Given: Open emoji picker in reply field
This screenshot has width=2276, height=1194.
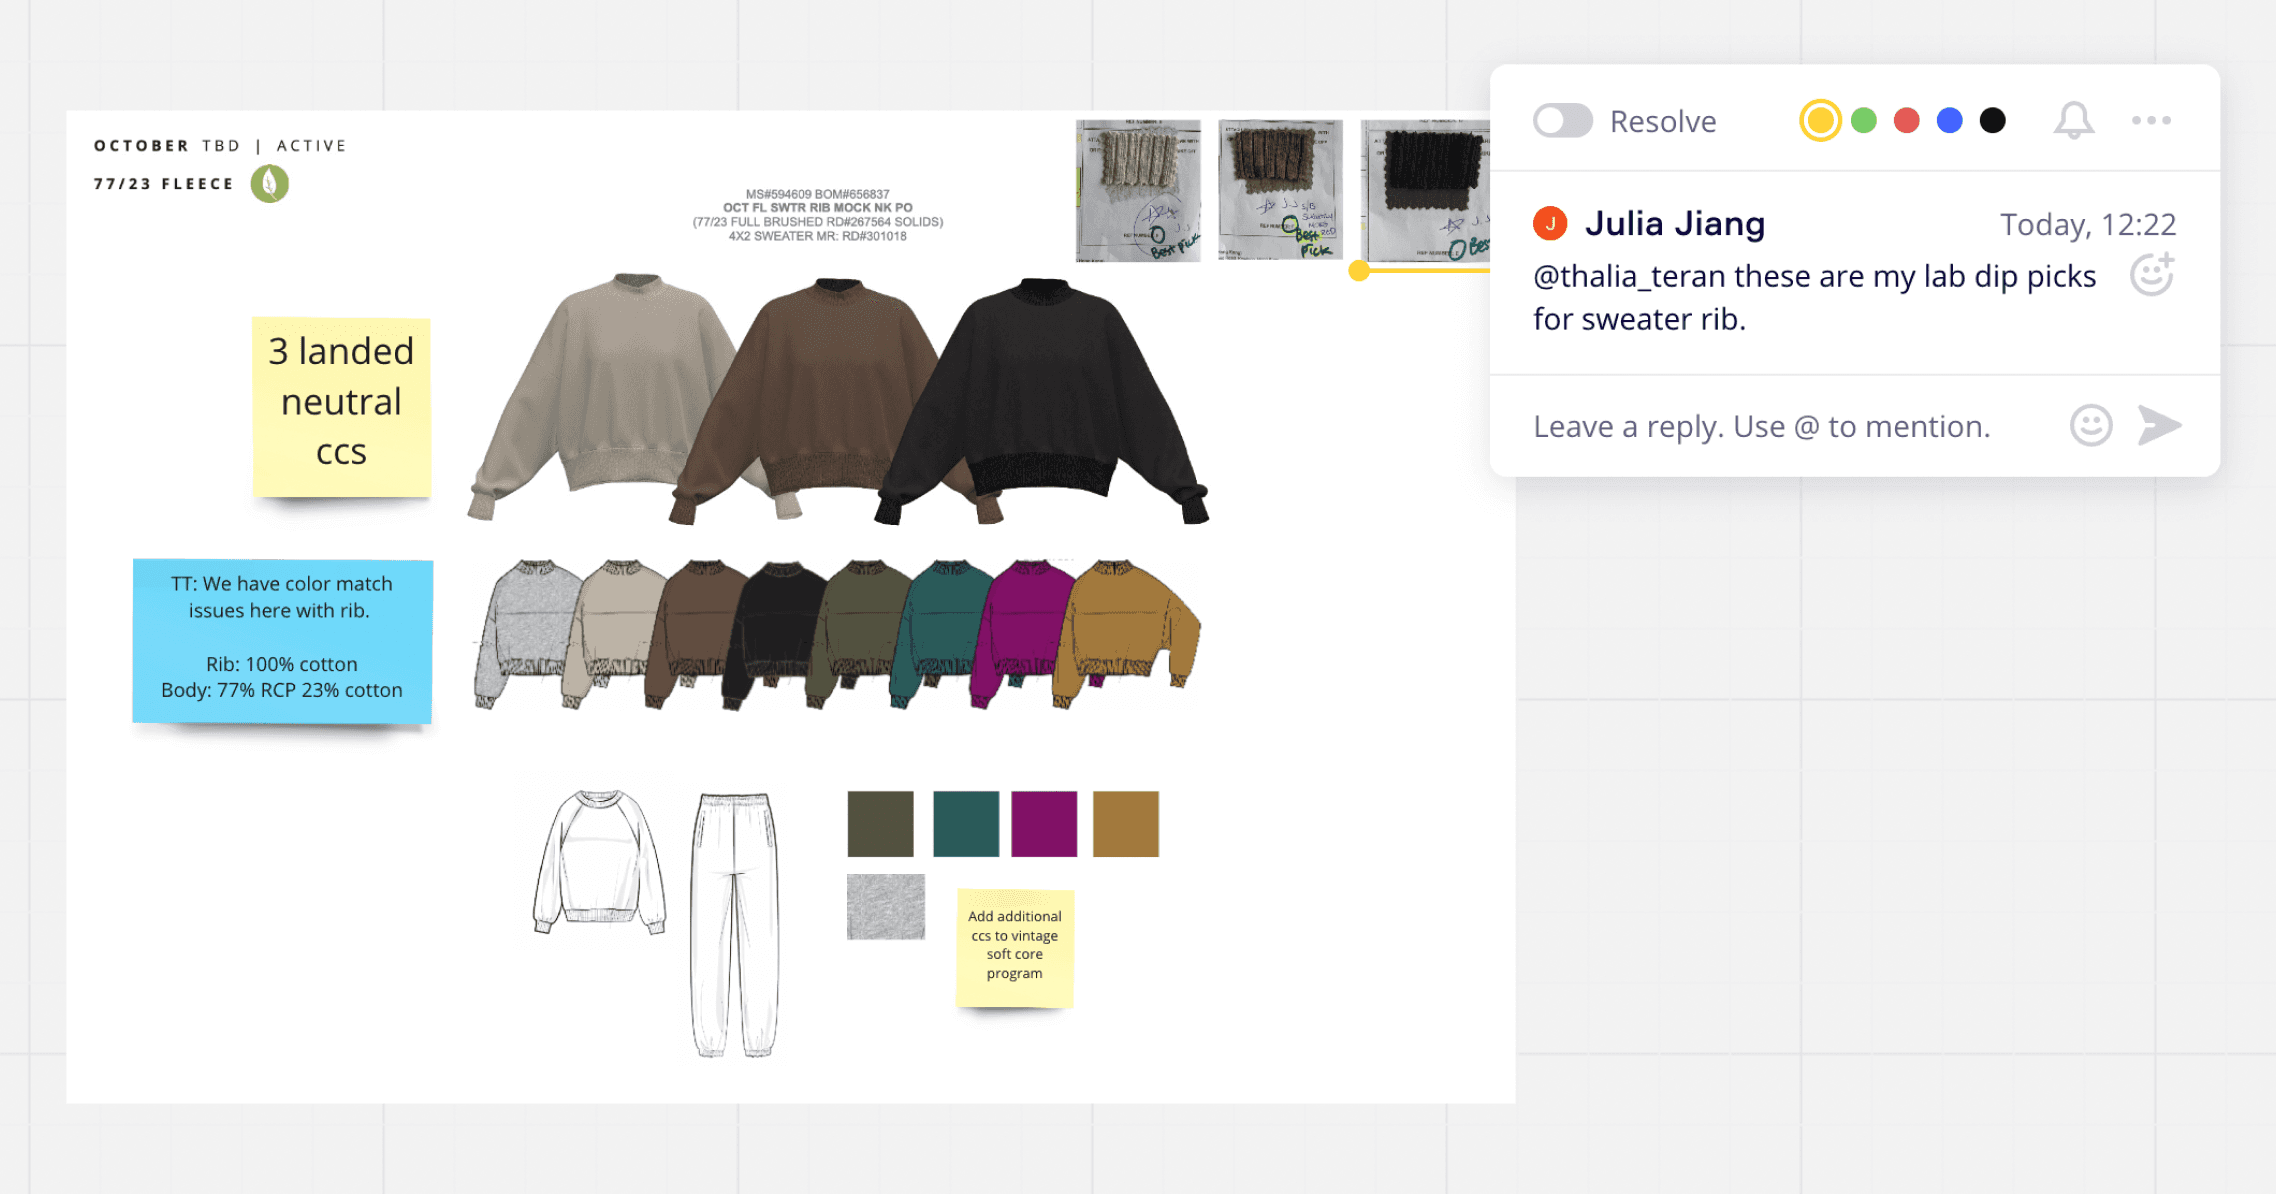Looking at the screenshot, I should tap(2091, 426).
